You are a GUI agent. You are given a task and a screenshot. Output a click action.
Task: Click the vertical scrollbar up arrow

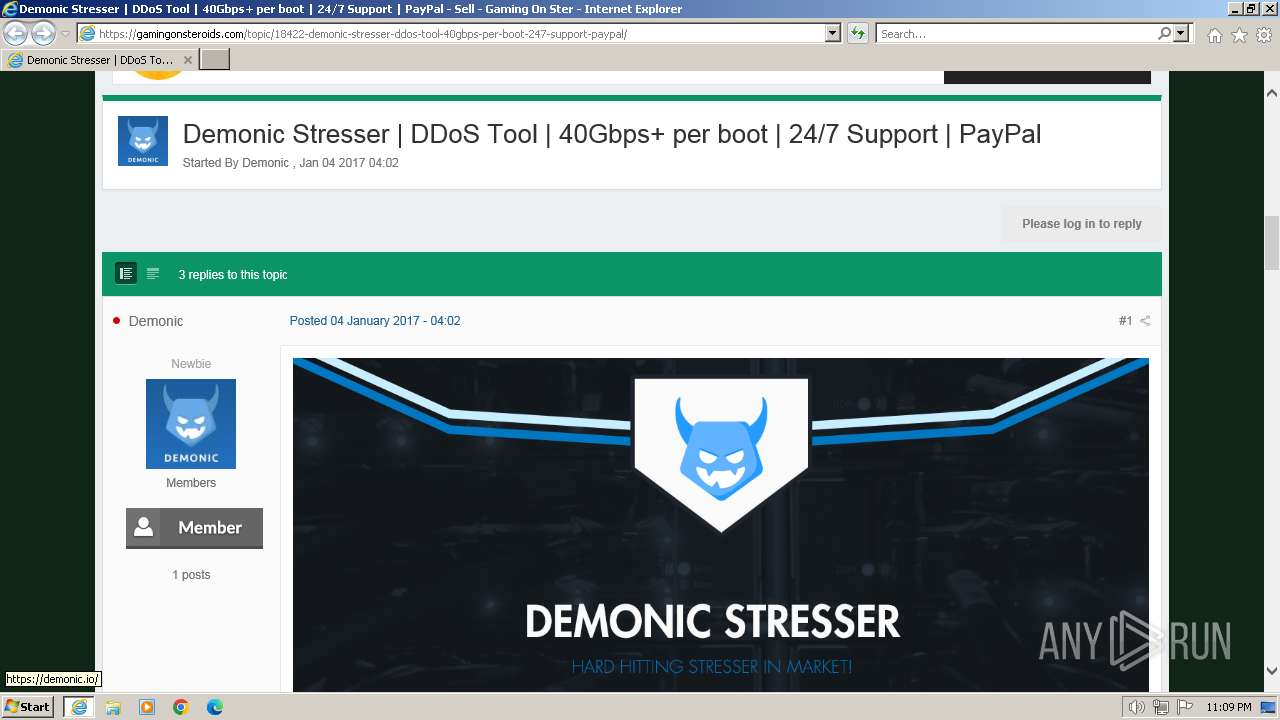1272,92
